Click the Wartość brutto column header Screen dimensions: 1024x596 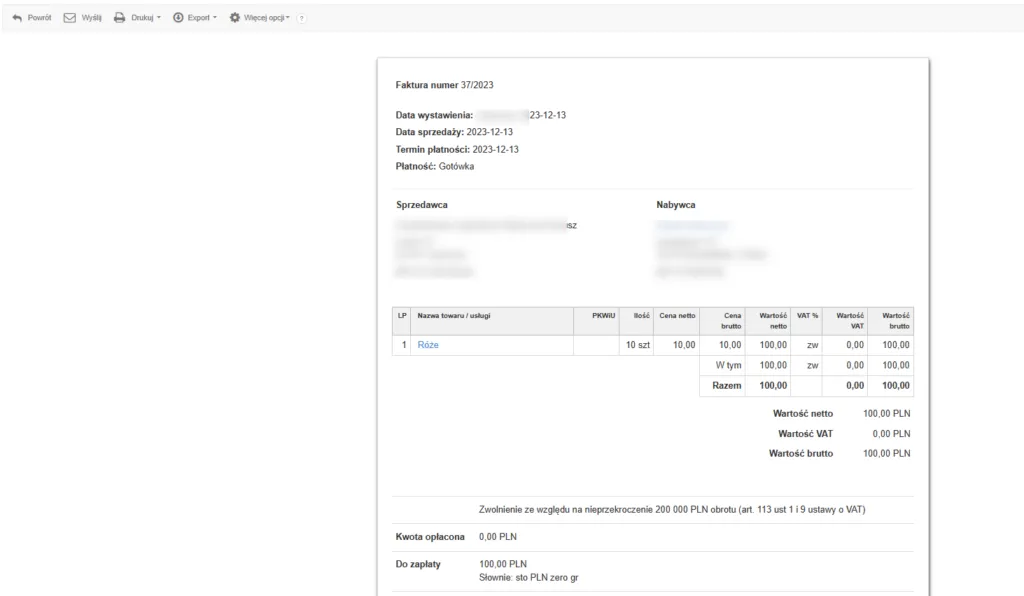[x=891, y=321]
